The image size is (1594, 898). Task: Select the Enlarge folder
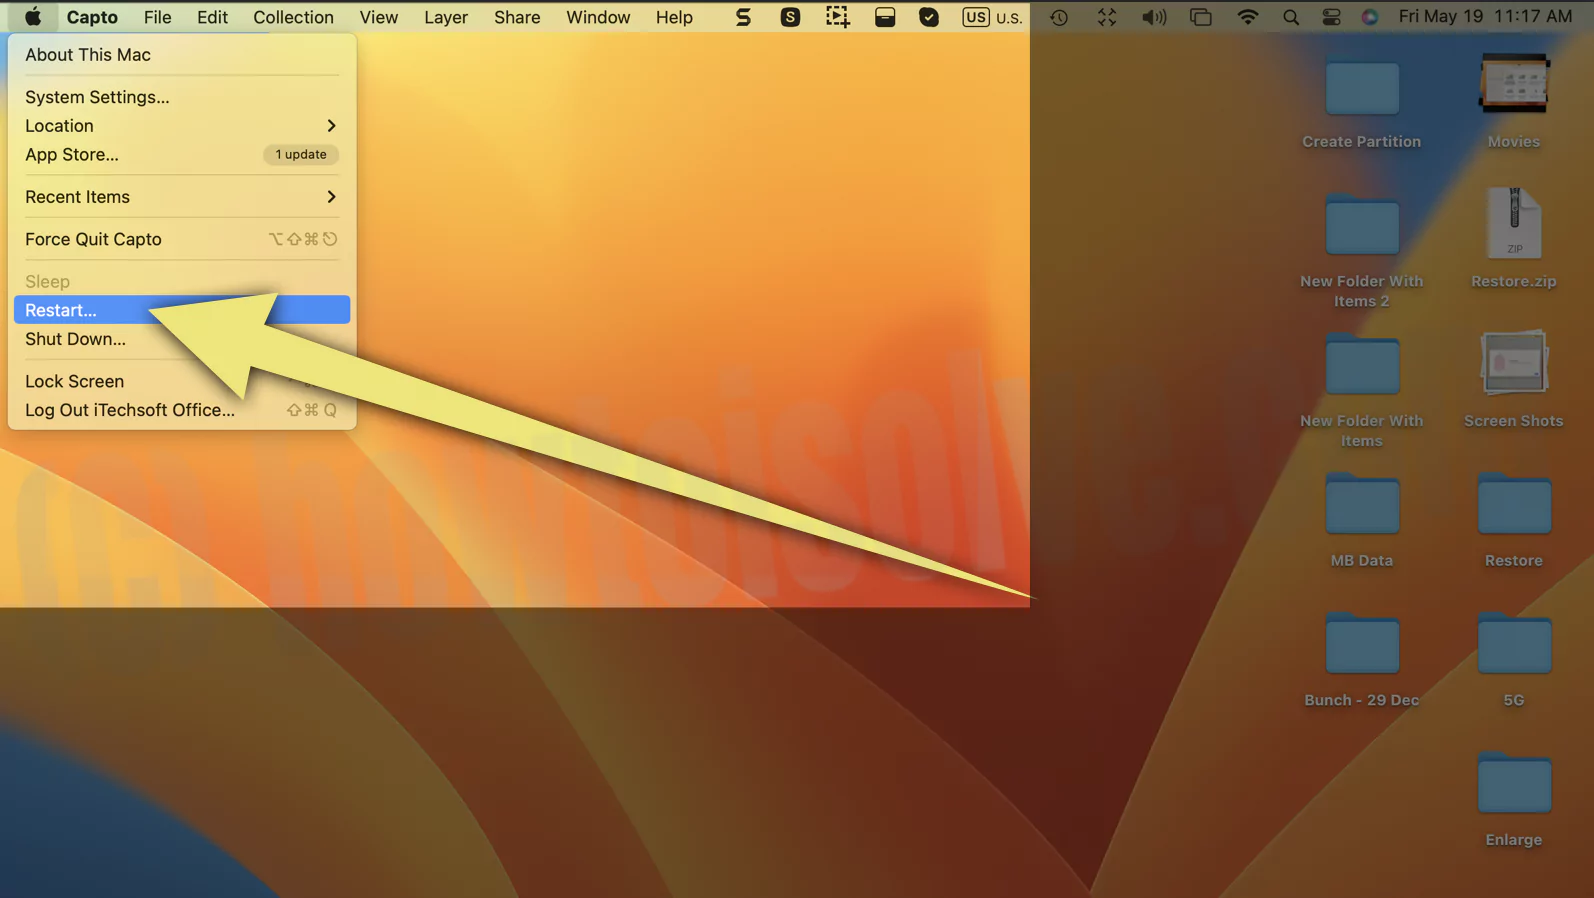1514,784
